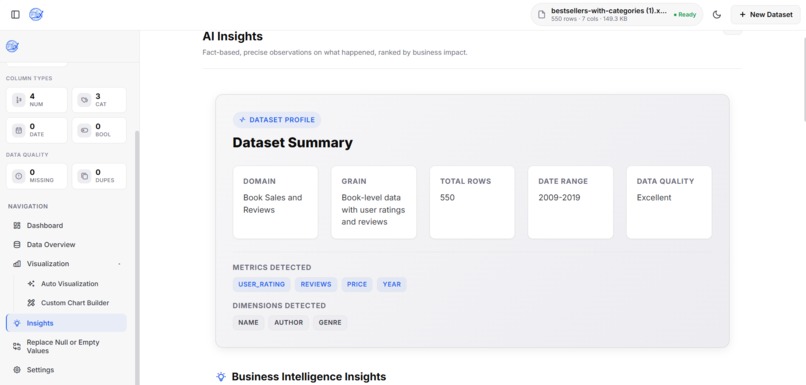Click the DATA QUALITY card

(x=669, y=202)
